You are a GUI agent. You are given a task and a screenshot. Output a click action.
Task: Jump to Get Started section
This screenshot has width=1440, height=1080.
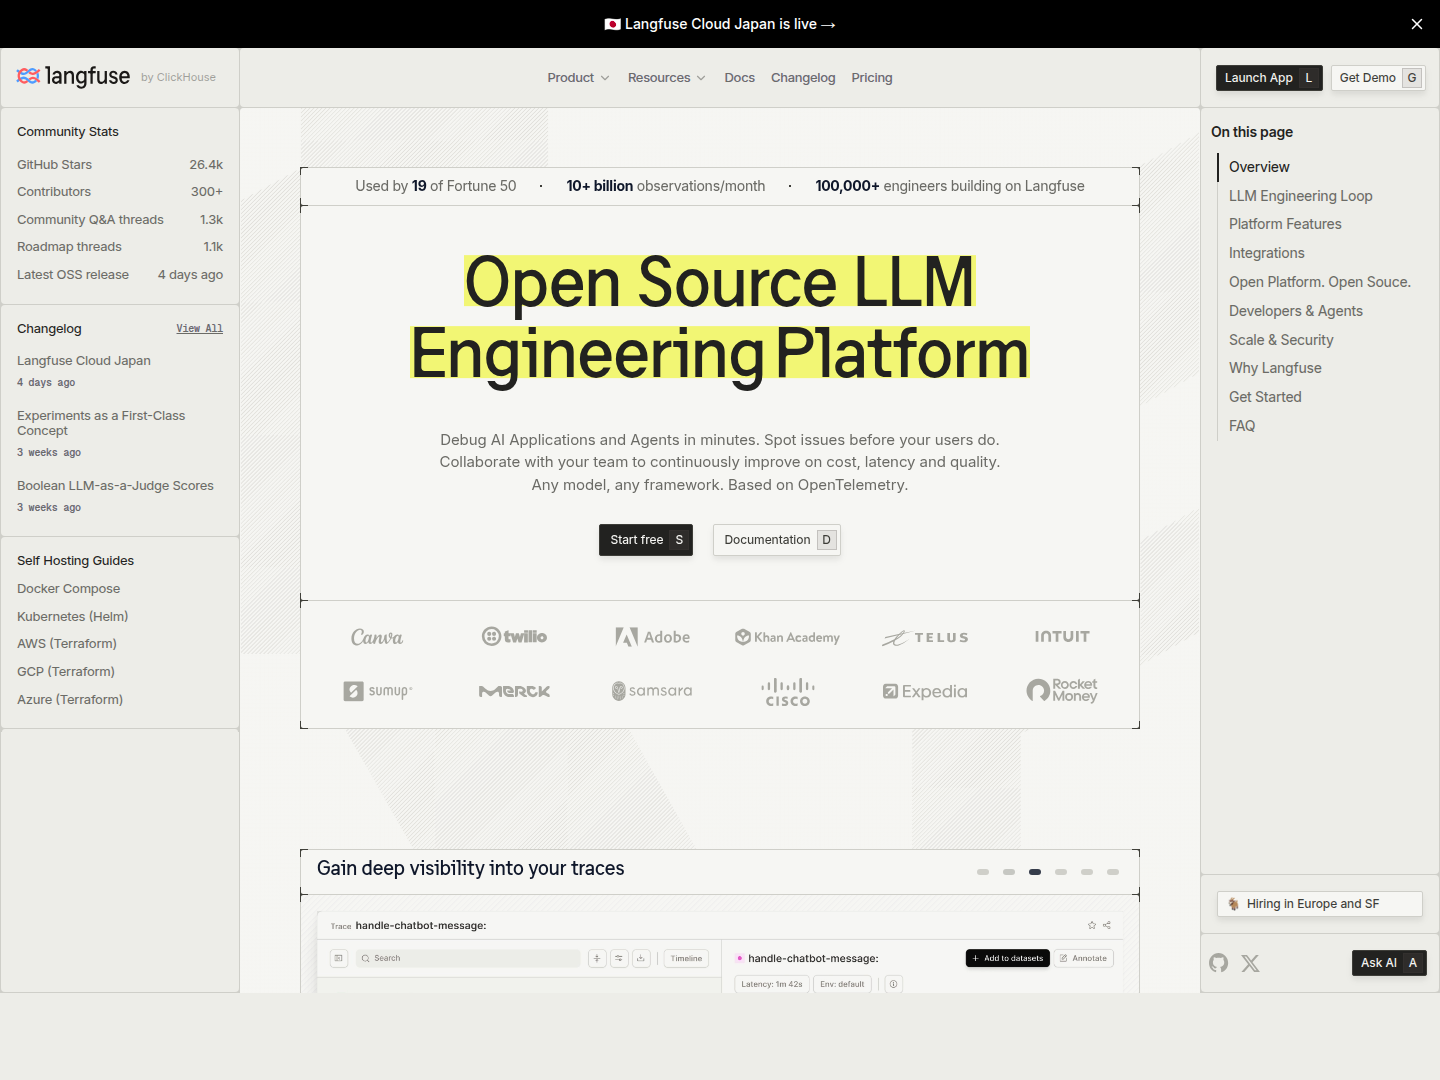click(x=1265, y=397)
